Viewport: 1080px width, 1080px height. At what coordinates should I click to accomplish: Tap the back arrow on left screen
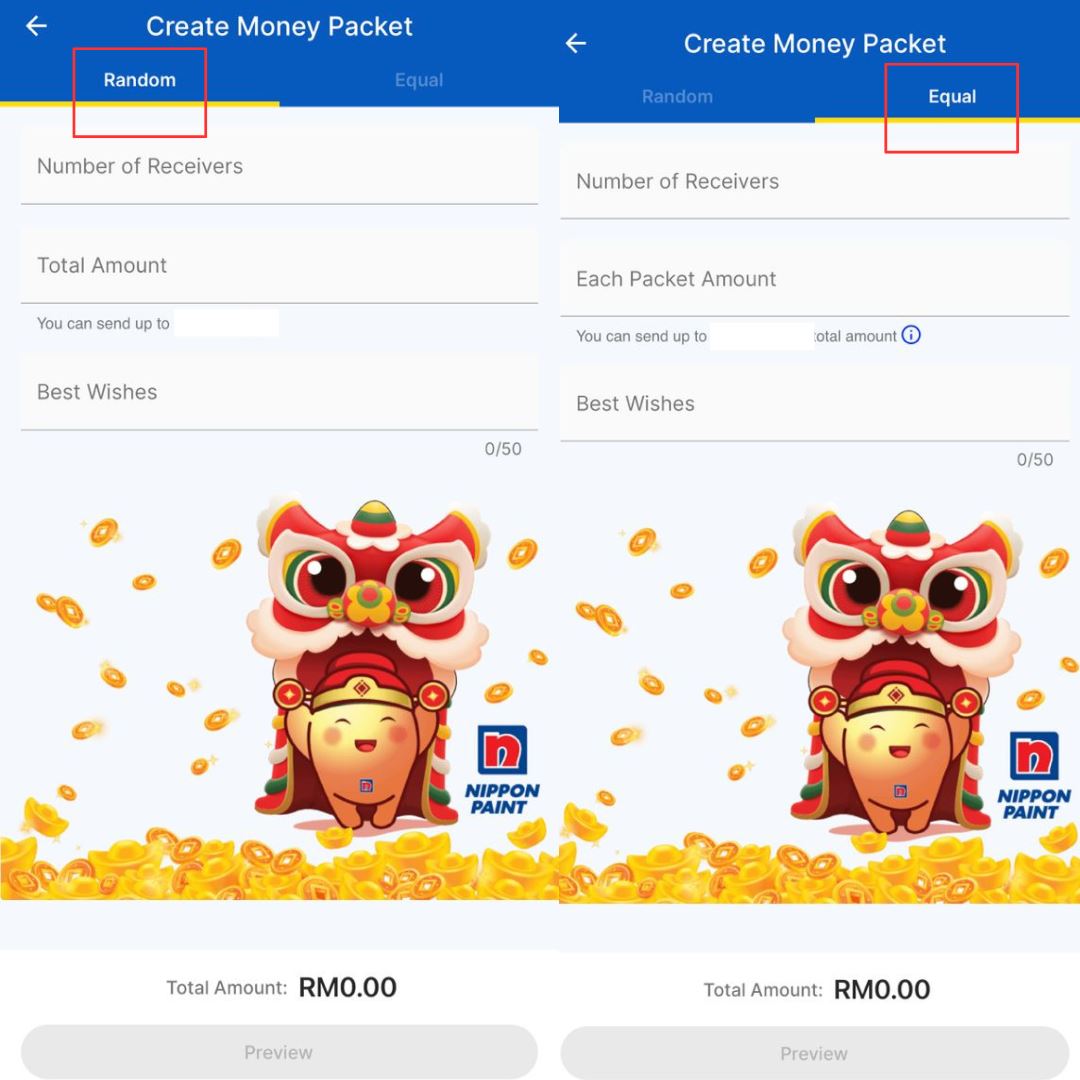coord(36,26)
